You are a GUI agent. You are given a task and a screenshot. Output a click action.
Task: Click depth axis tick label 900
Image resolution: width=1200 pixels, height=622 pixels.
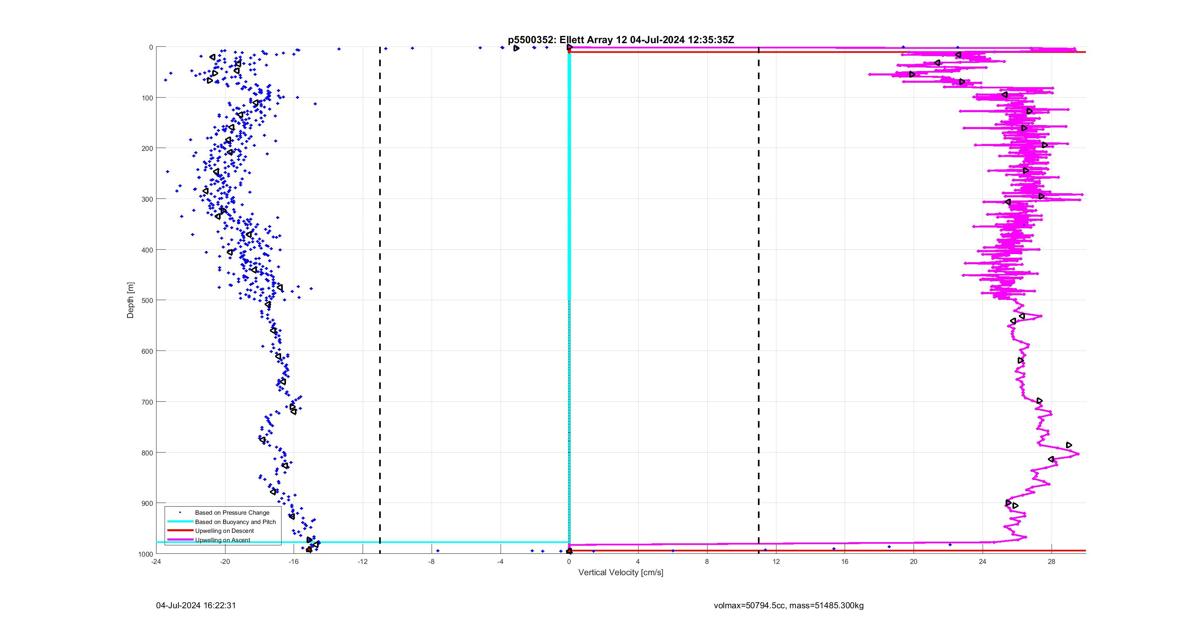point(147,503)
